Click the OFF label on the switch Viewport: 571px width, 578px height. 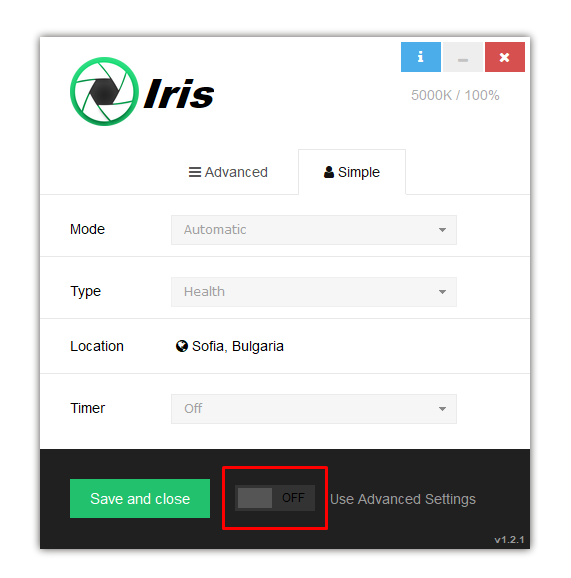[293, 498]
